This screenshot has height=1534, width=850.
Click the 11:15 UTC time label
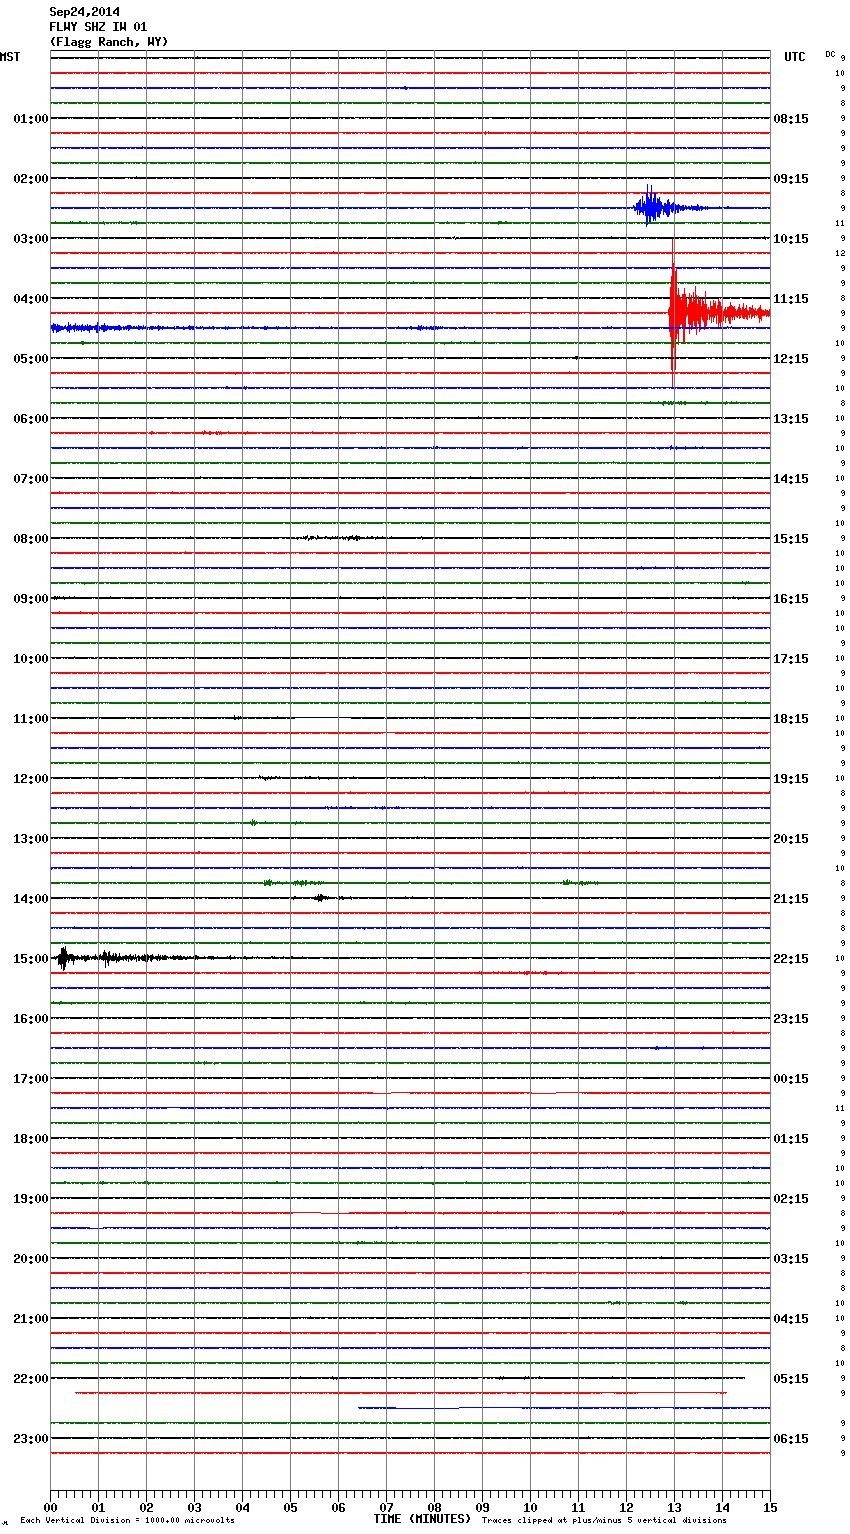[791, 299]
